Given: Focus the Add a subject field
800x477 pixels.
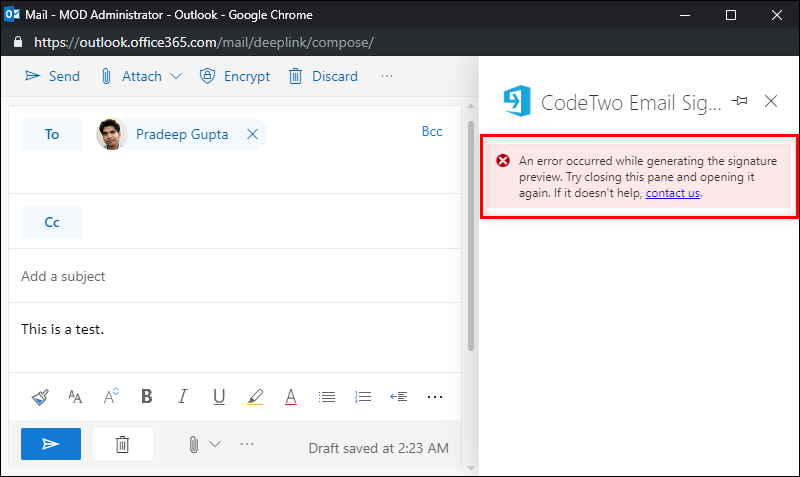Looking at the screenshot, I should click(x=235, y=276).
